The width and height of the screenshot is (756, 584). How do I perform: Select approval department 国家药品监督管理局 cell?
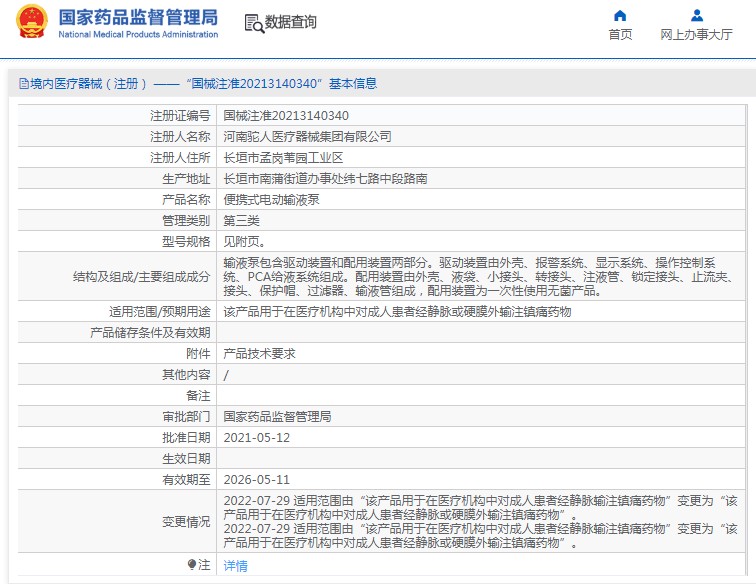277,417
